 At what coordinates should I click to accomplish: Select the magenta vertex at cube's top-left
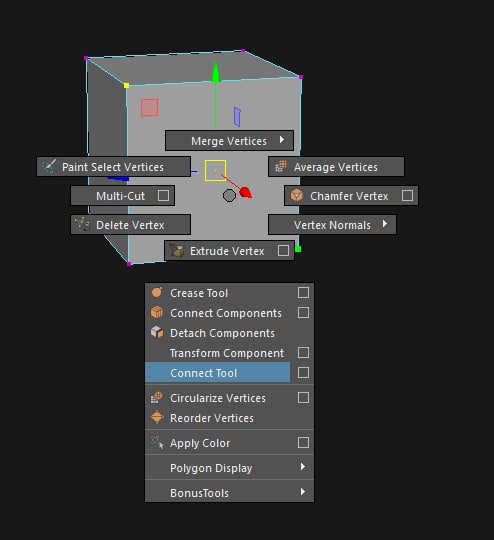86,58
